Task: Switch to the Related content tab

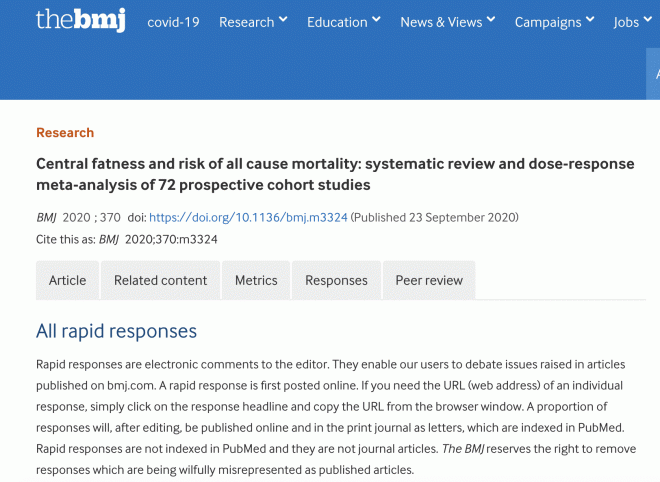Action: coord(160,280)
